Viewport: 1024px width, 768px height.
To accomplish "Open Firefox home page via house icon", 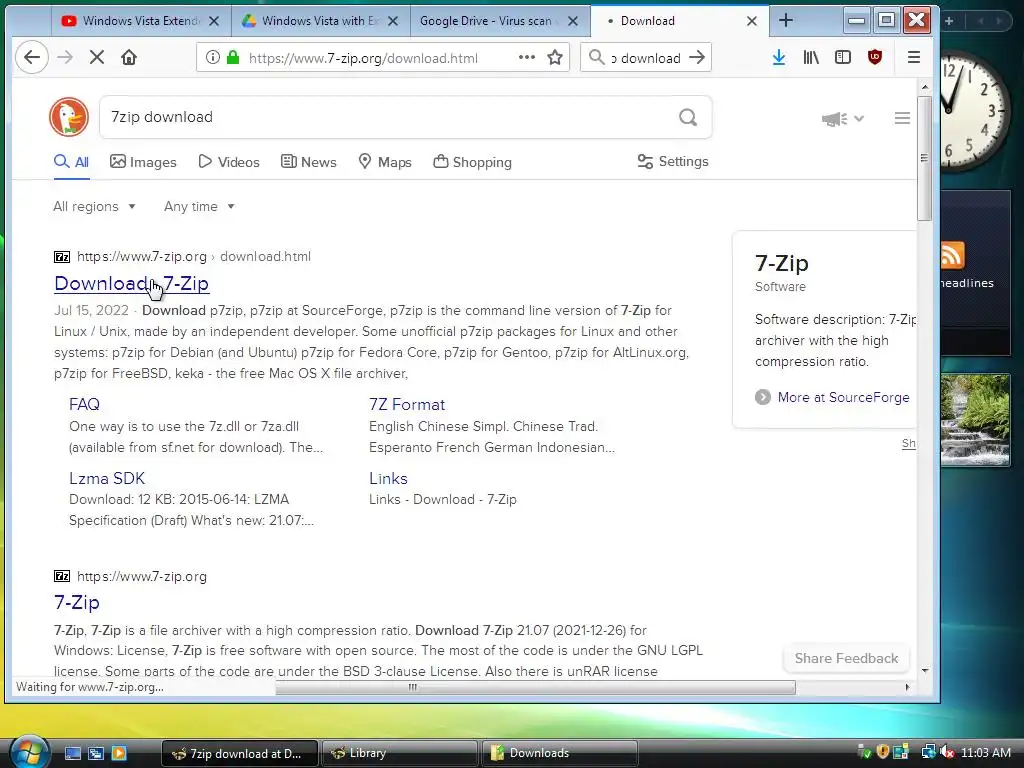I will pos(129,57).
